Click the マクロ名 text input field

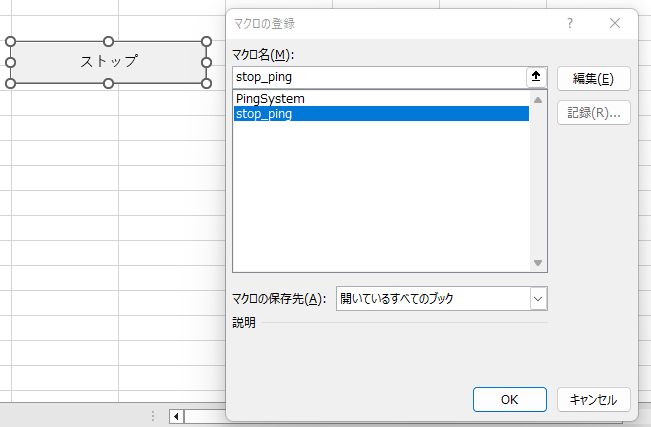pyautogui.click(x=378, y=77)
